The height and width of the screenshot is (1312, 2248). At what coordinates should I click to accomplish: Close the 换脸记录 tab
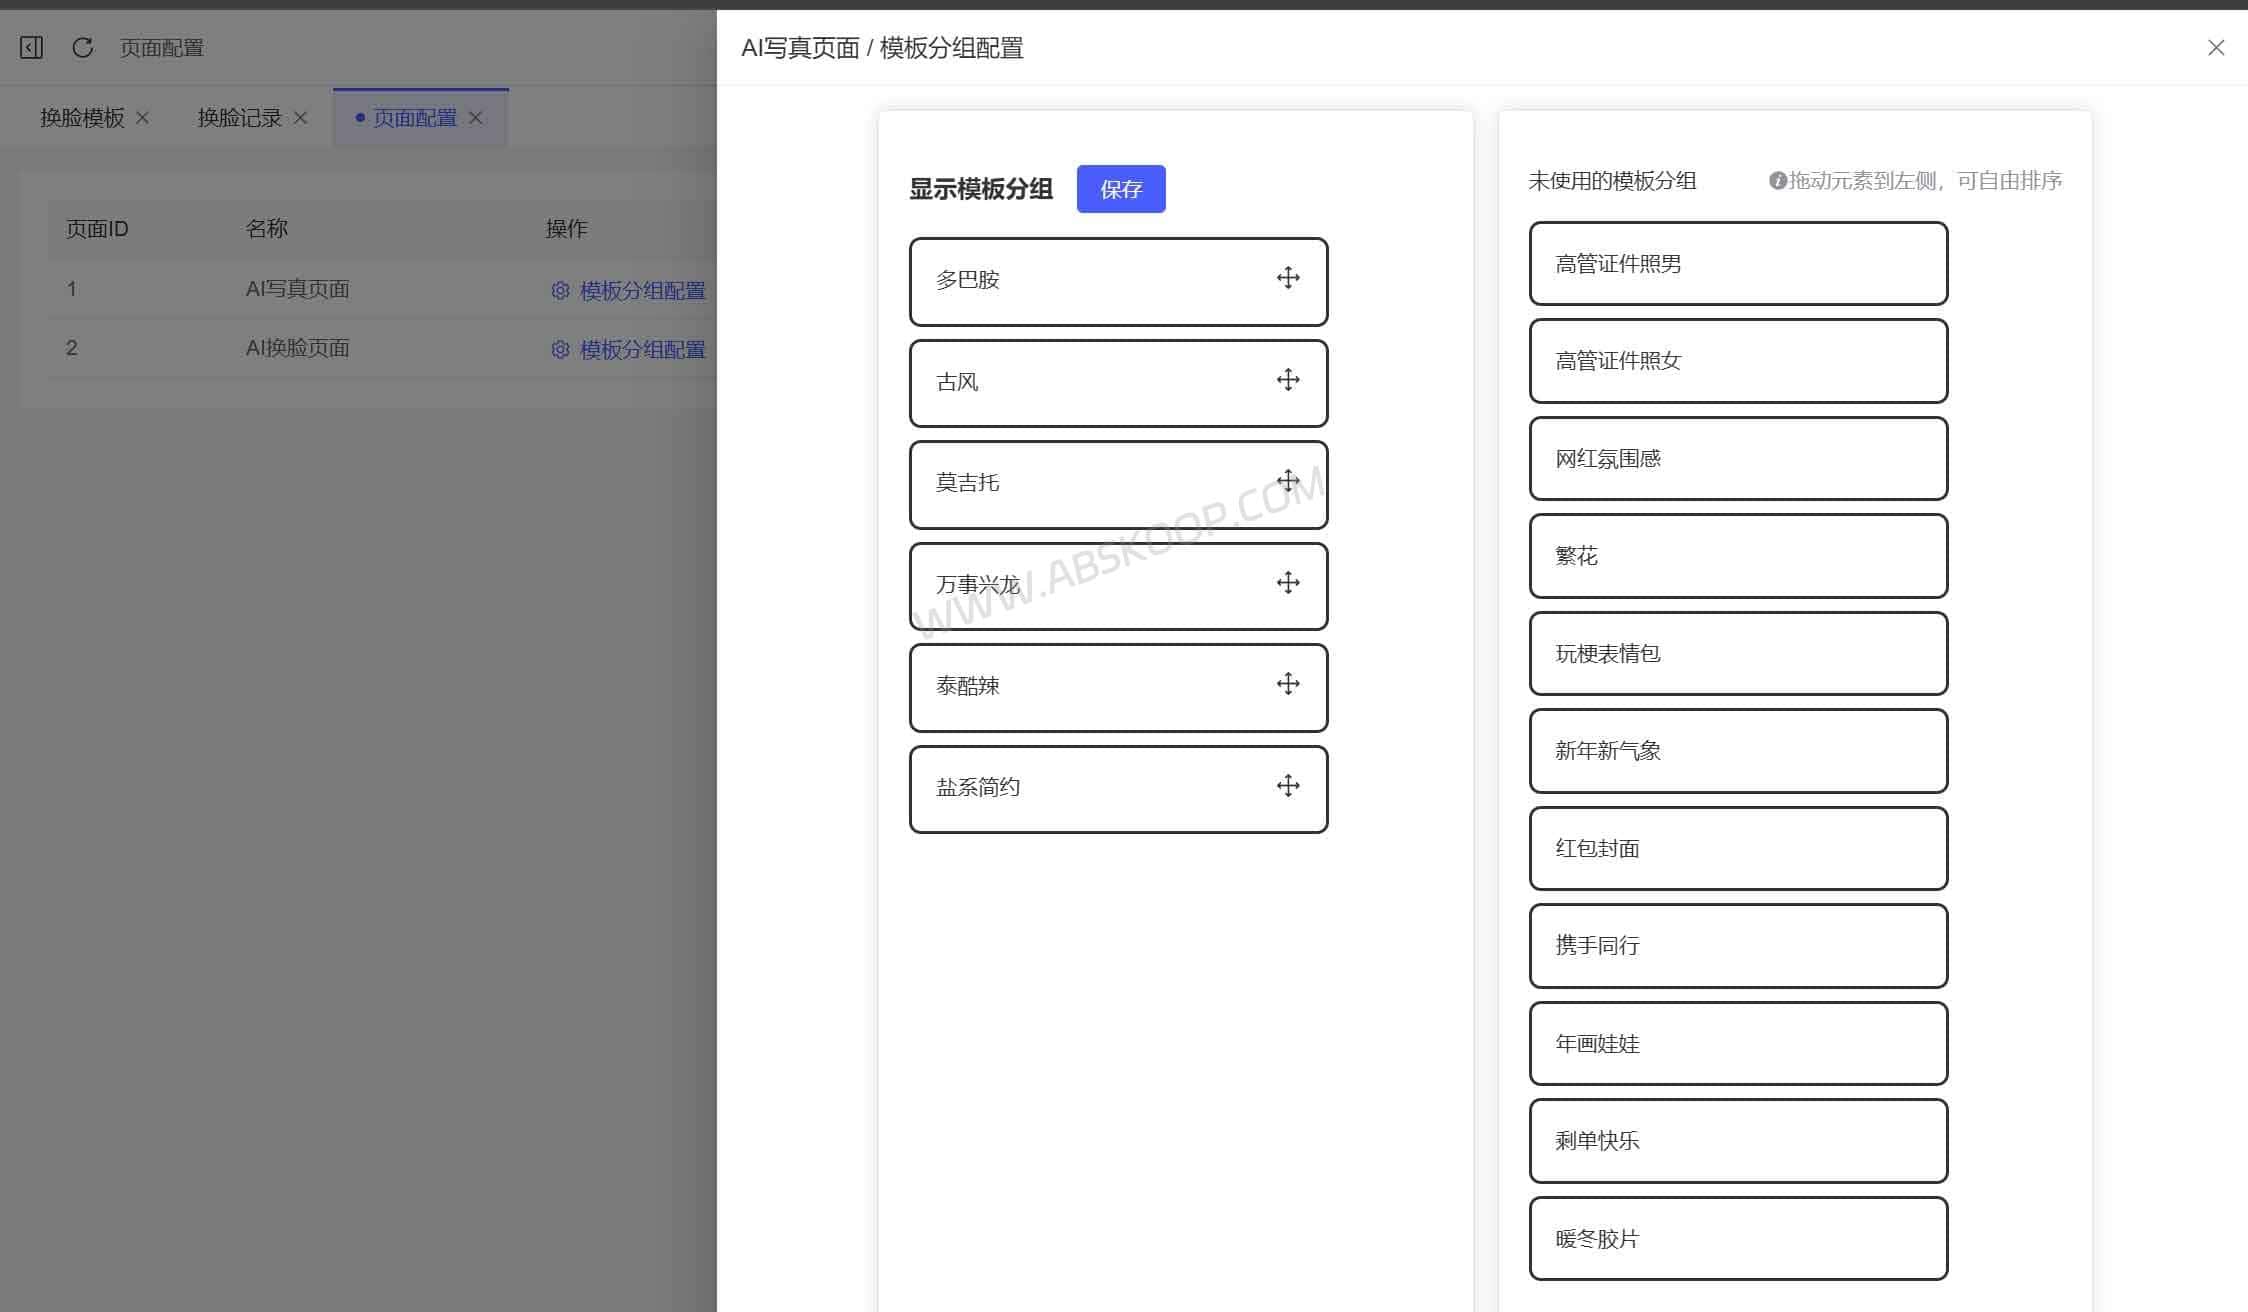[x=300, y=118]
